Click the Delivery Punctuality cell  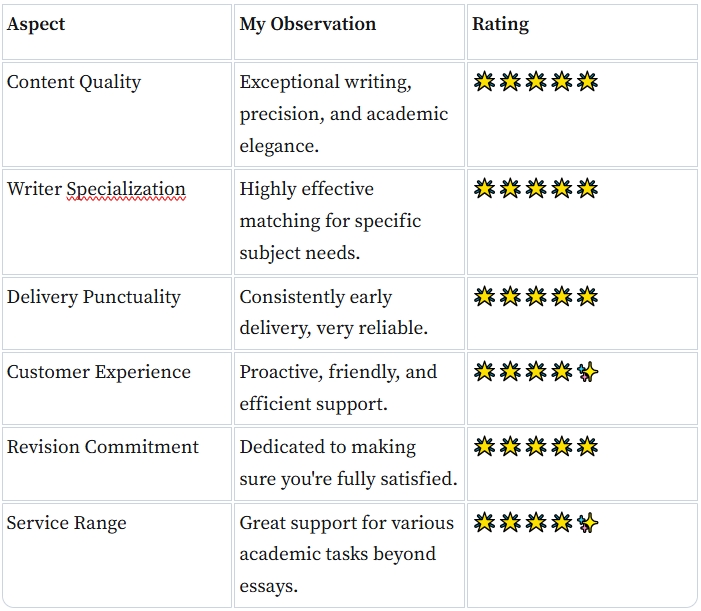coord(94,297)
